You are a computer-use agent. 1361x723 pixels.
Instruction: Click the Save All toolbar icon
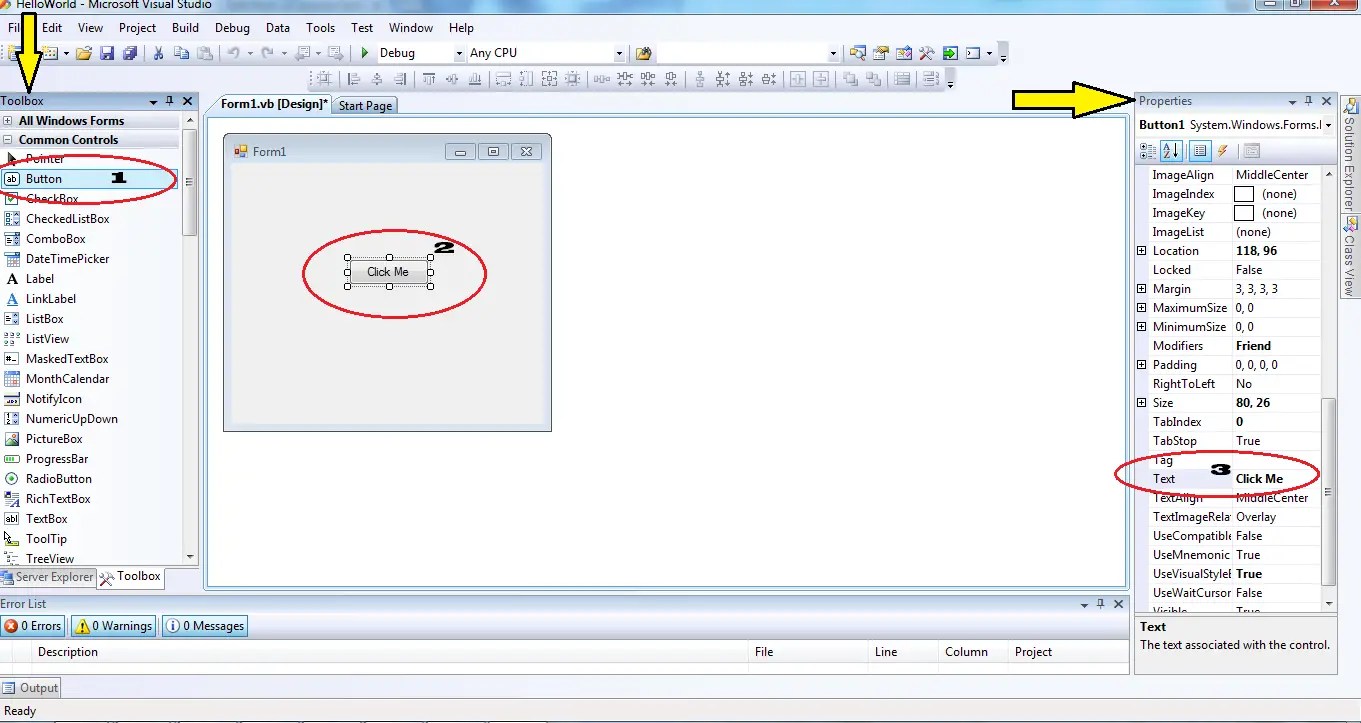130,52
